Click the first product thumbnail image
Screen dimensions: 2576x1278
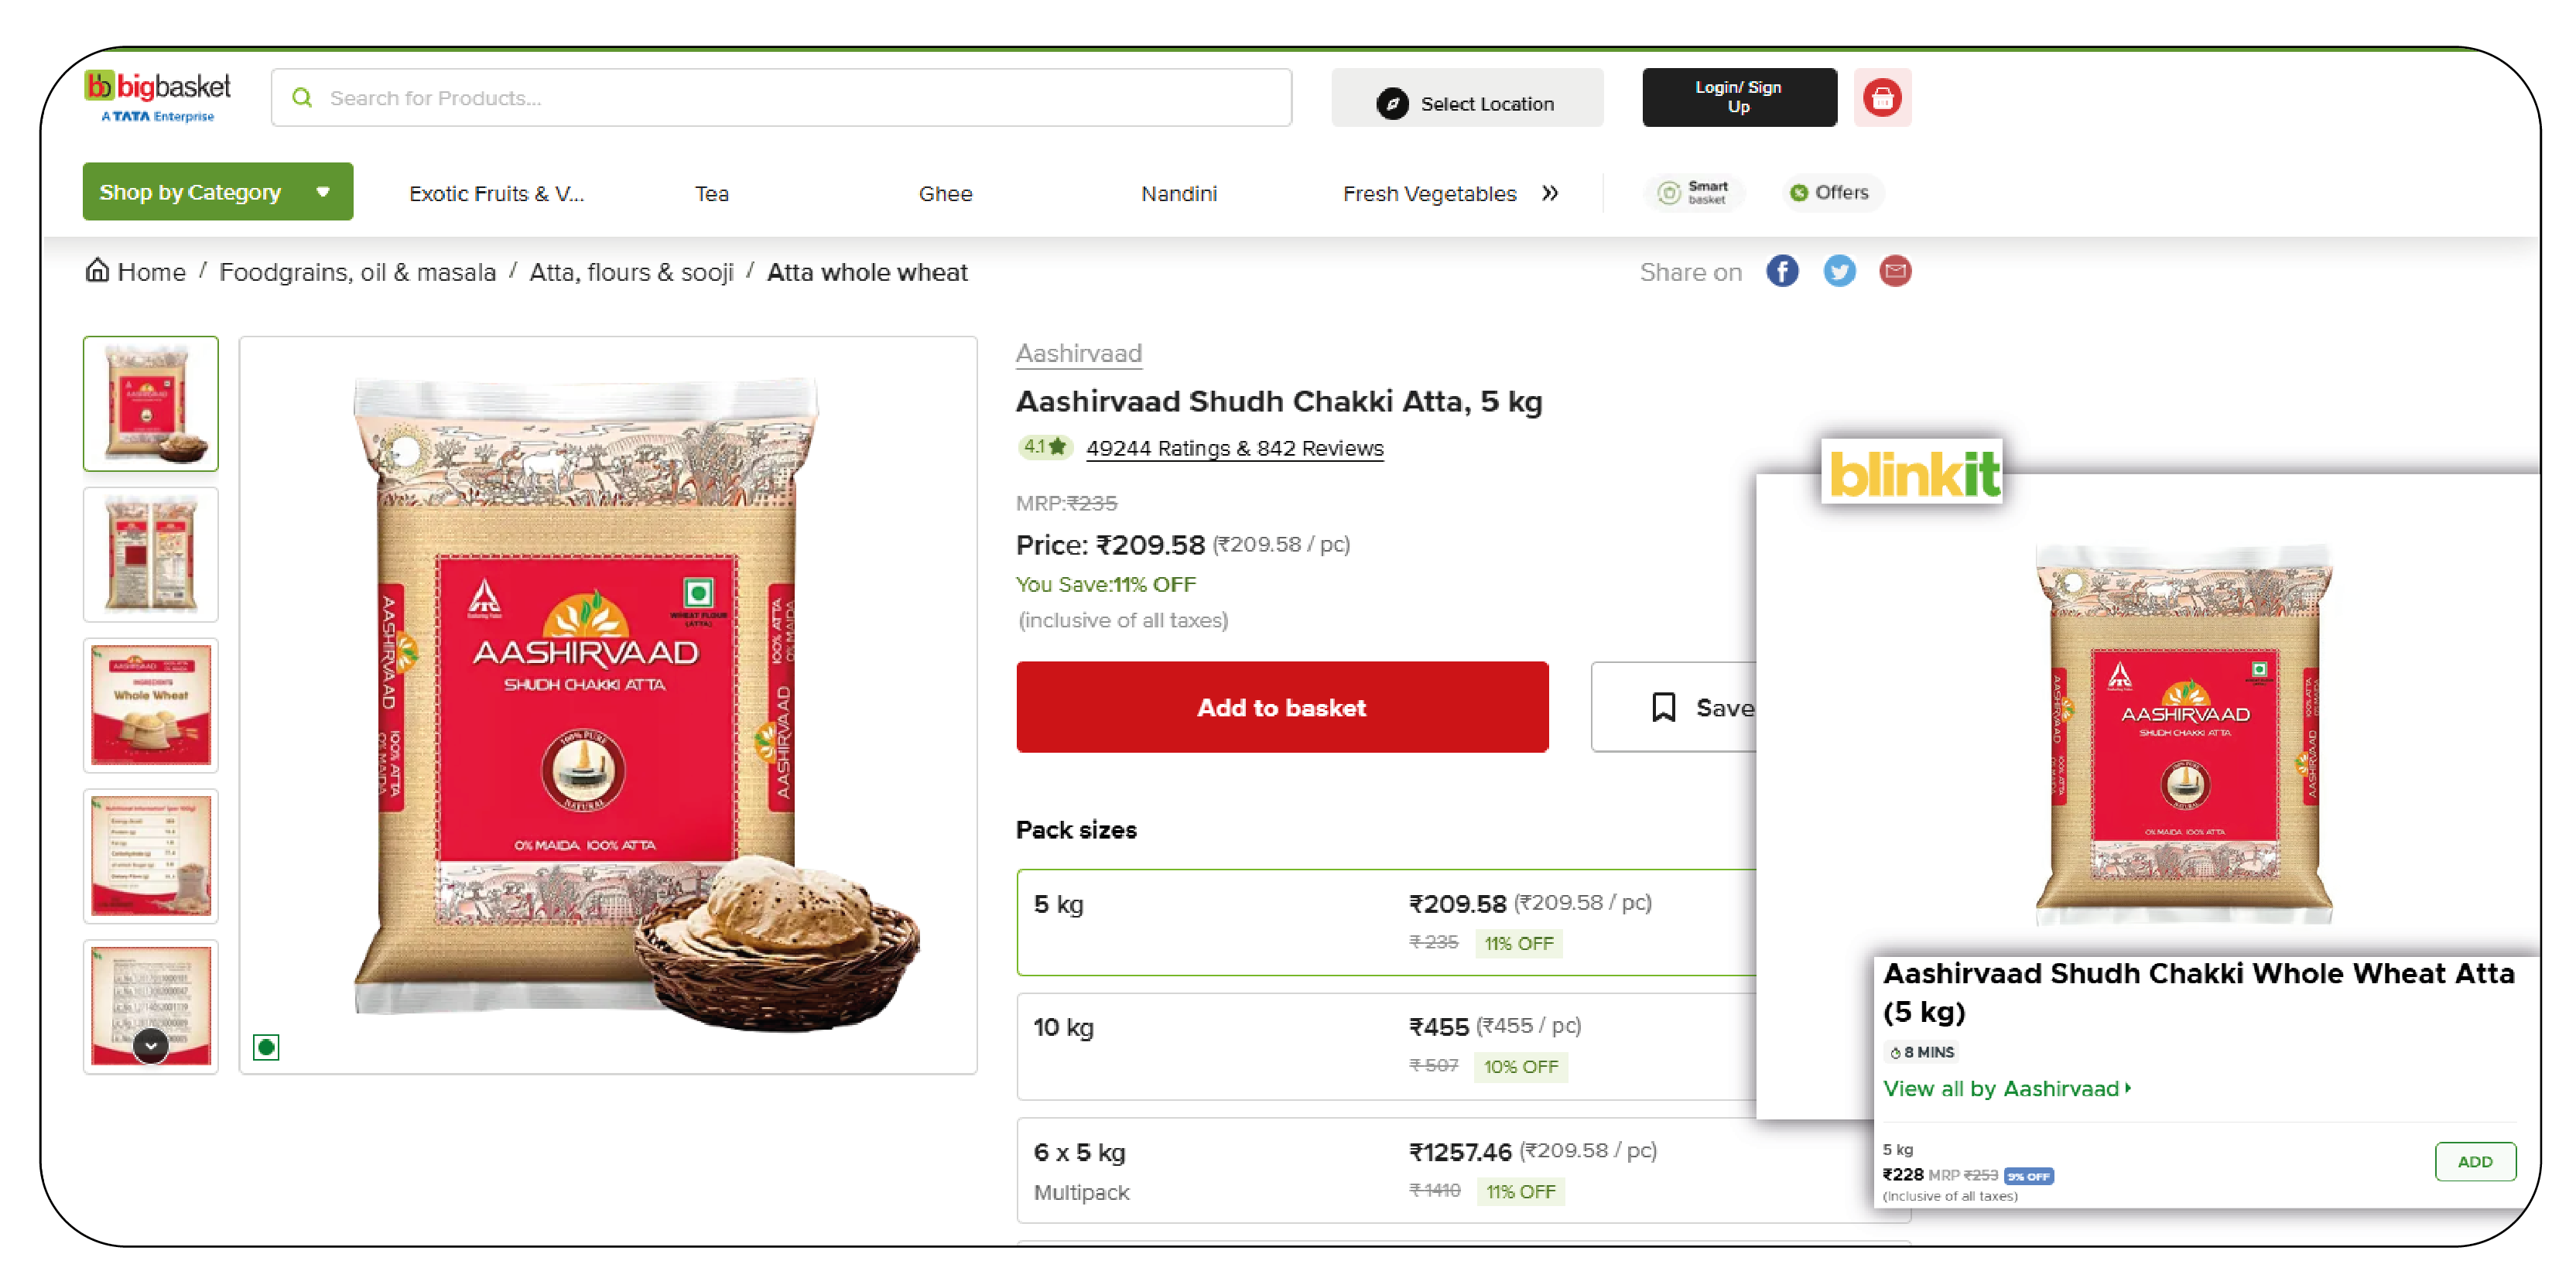151,401
